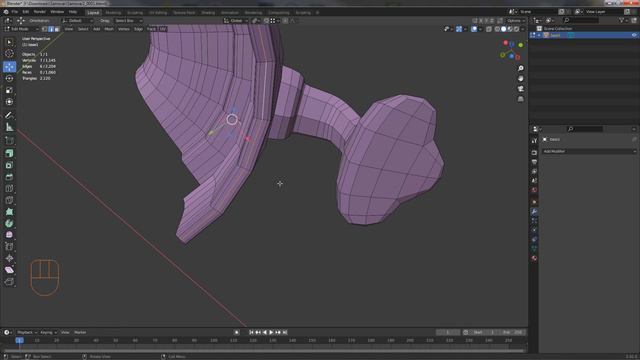Screen dimensions: 640x360
Task: Activate the Transform tool
Action: (x=9, y=102)
